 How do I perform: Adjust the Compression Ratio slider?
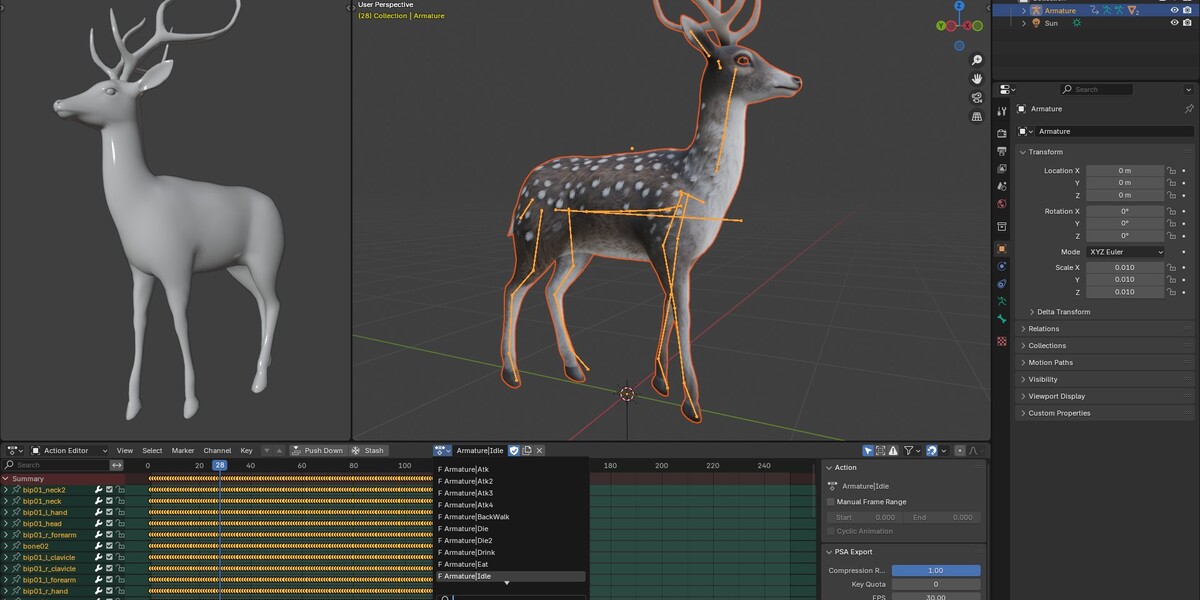(x=936, y=570)
